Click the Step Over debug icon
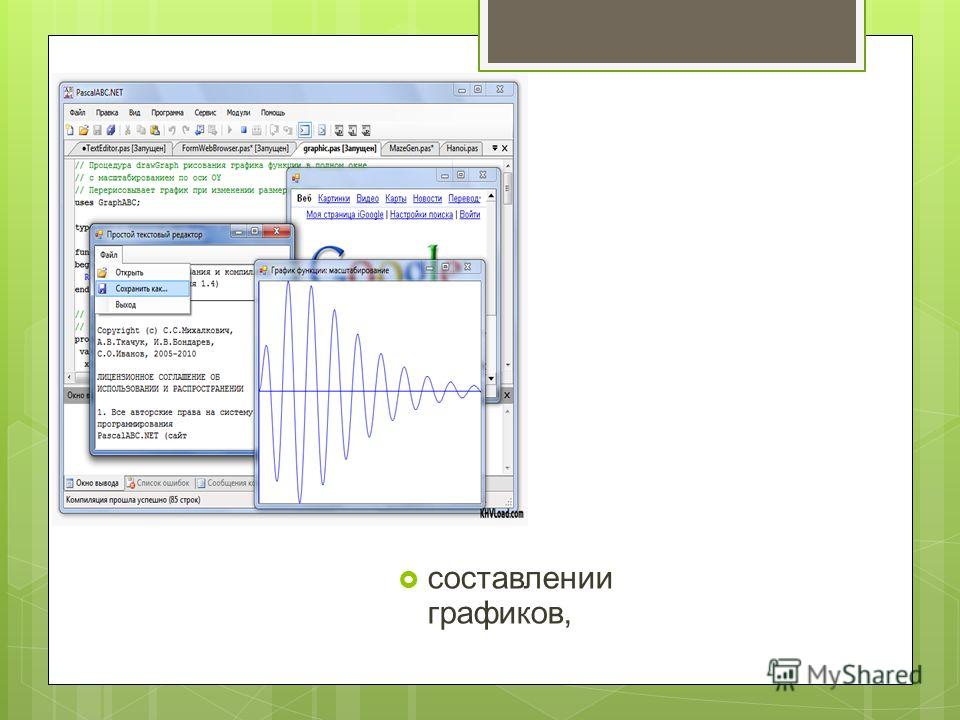960x720 pixels. coord(287,130)
